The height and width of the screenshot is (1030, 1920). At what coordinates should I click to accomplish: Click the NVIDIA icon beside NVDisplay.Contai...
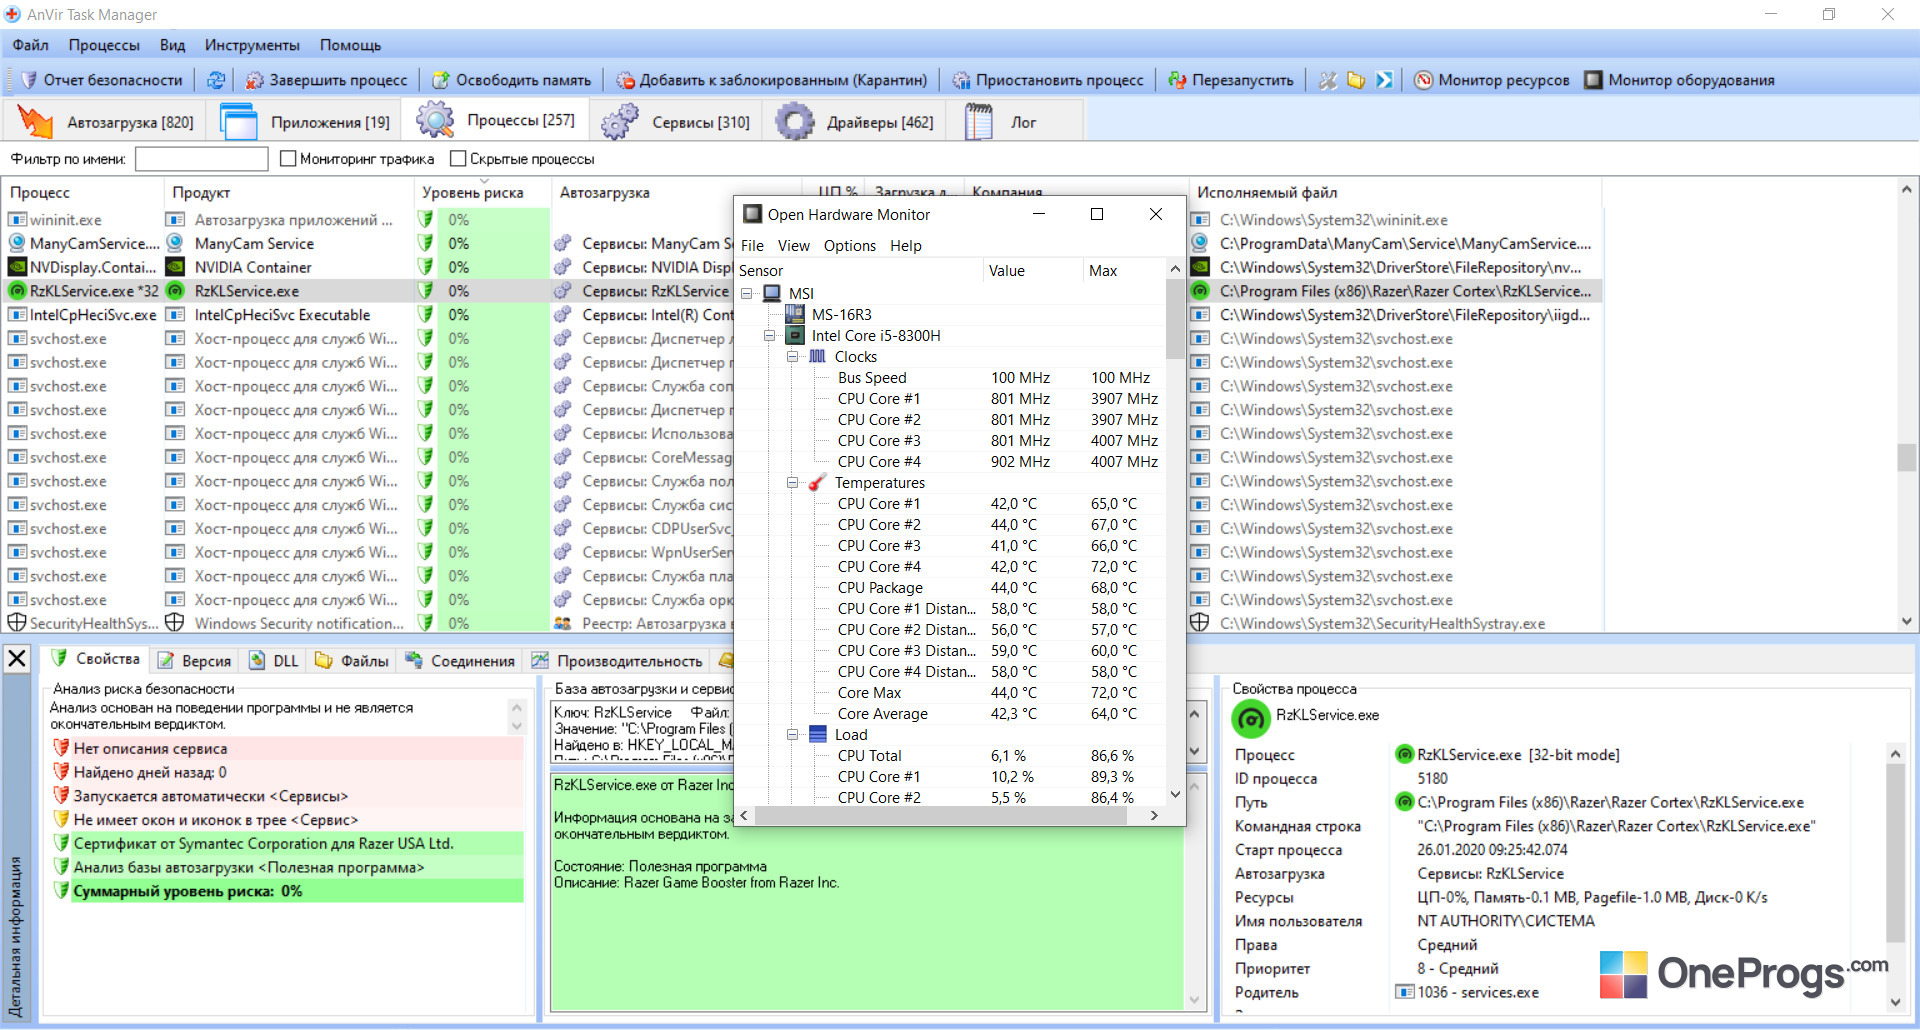(17, 267)
